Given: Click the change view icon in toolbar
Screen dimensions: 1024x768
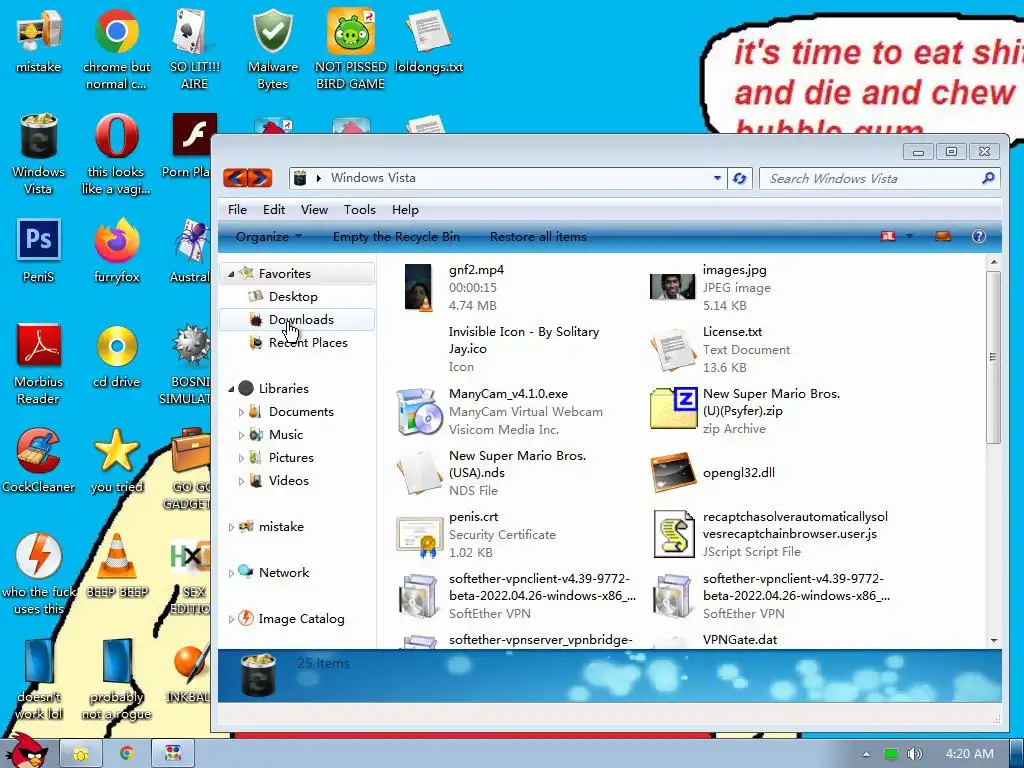Looking at the screenshot, I should [888, 236].
